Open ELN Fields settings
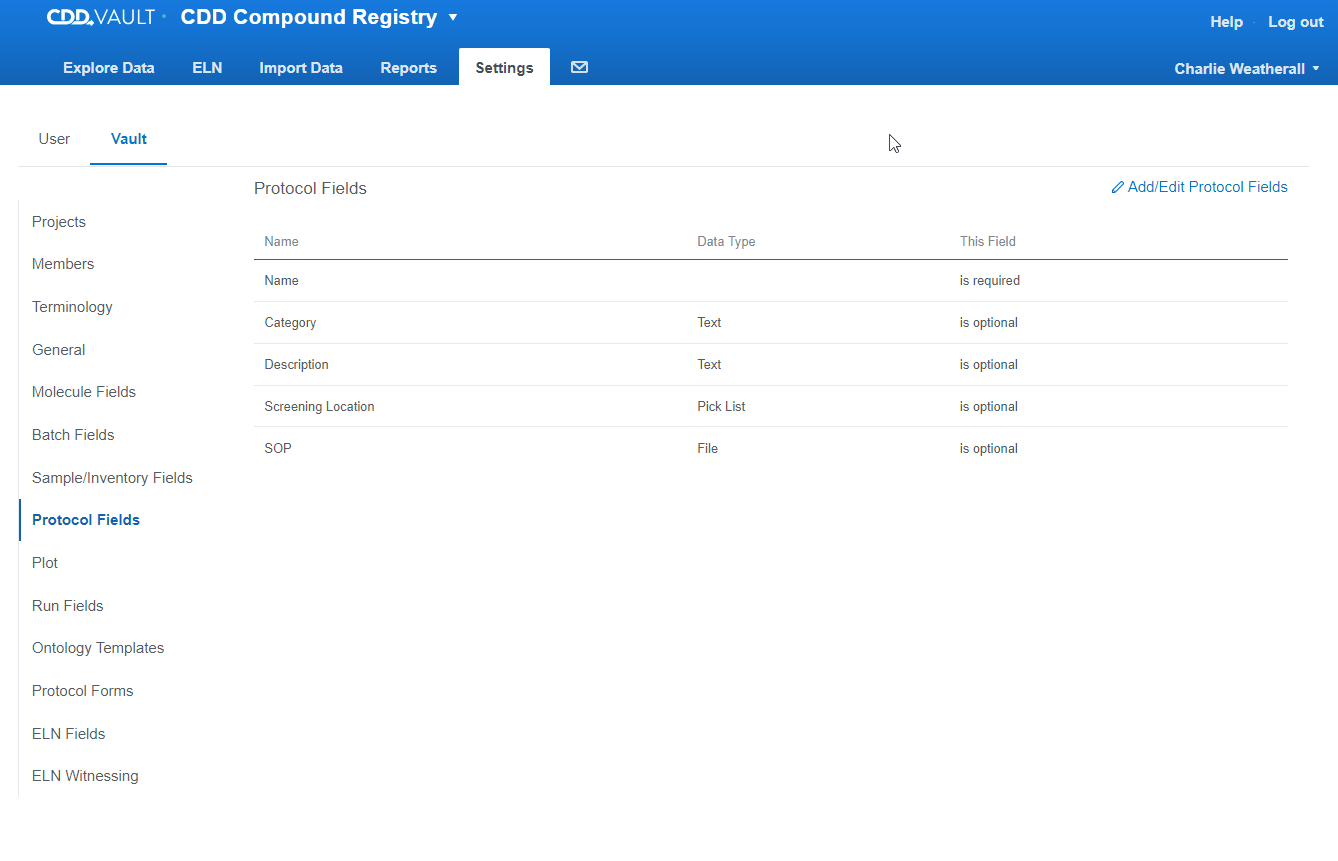This screenshot has height=861, width=1338. (x=69, y=734)
